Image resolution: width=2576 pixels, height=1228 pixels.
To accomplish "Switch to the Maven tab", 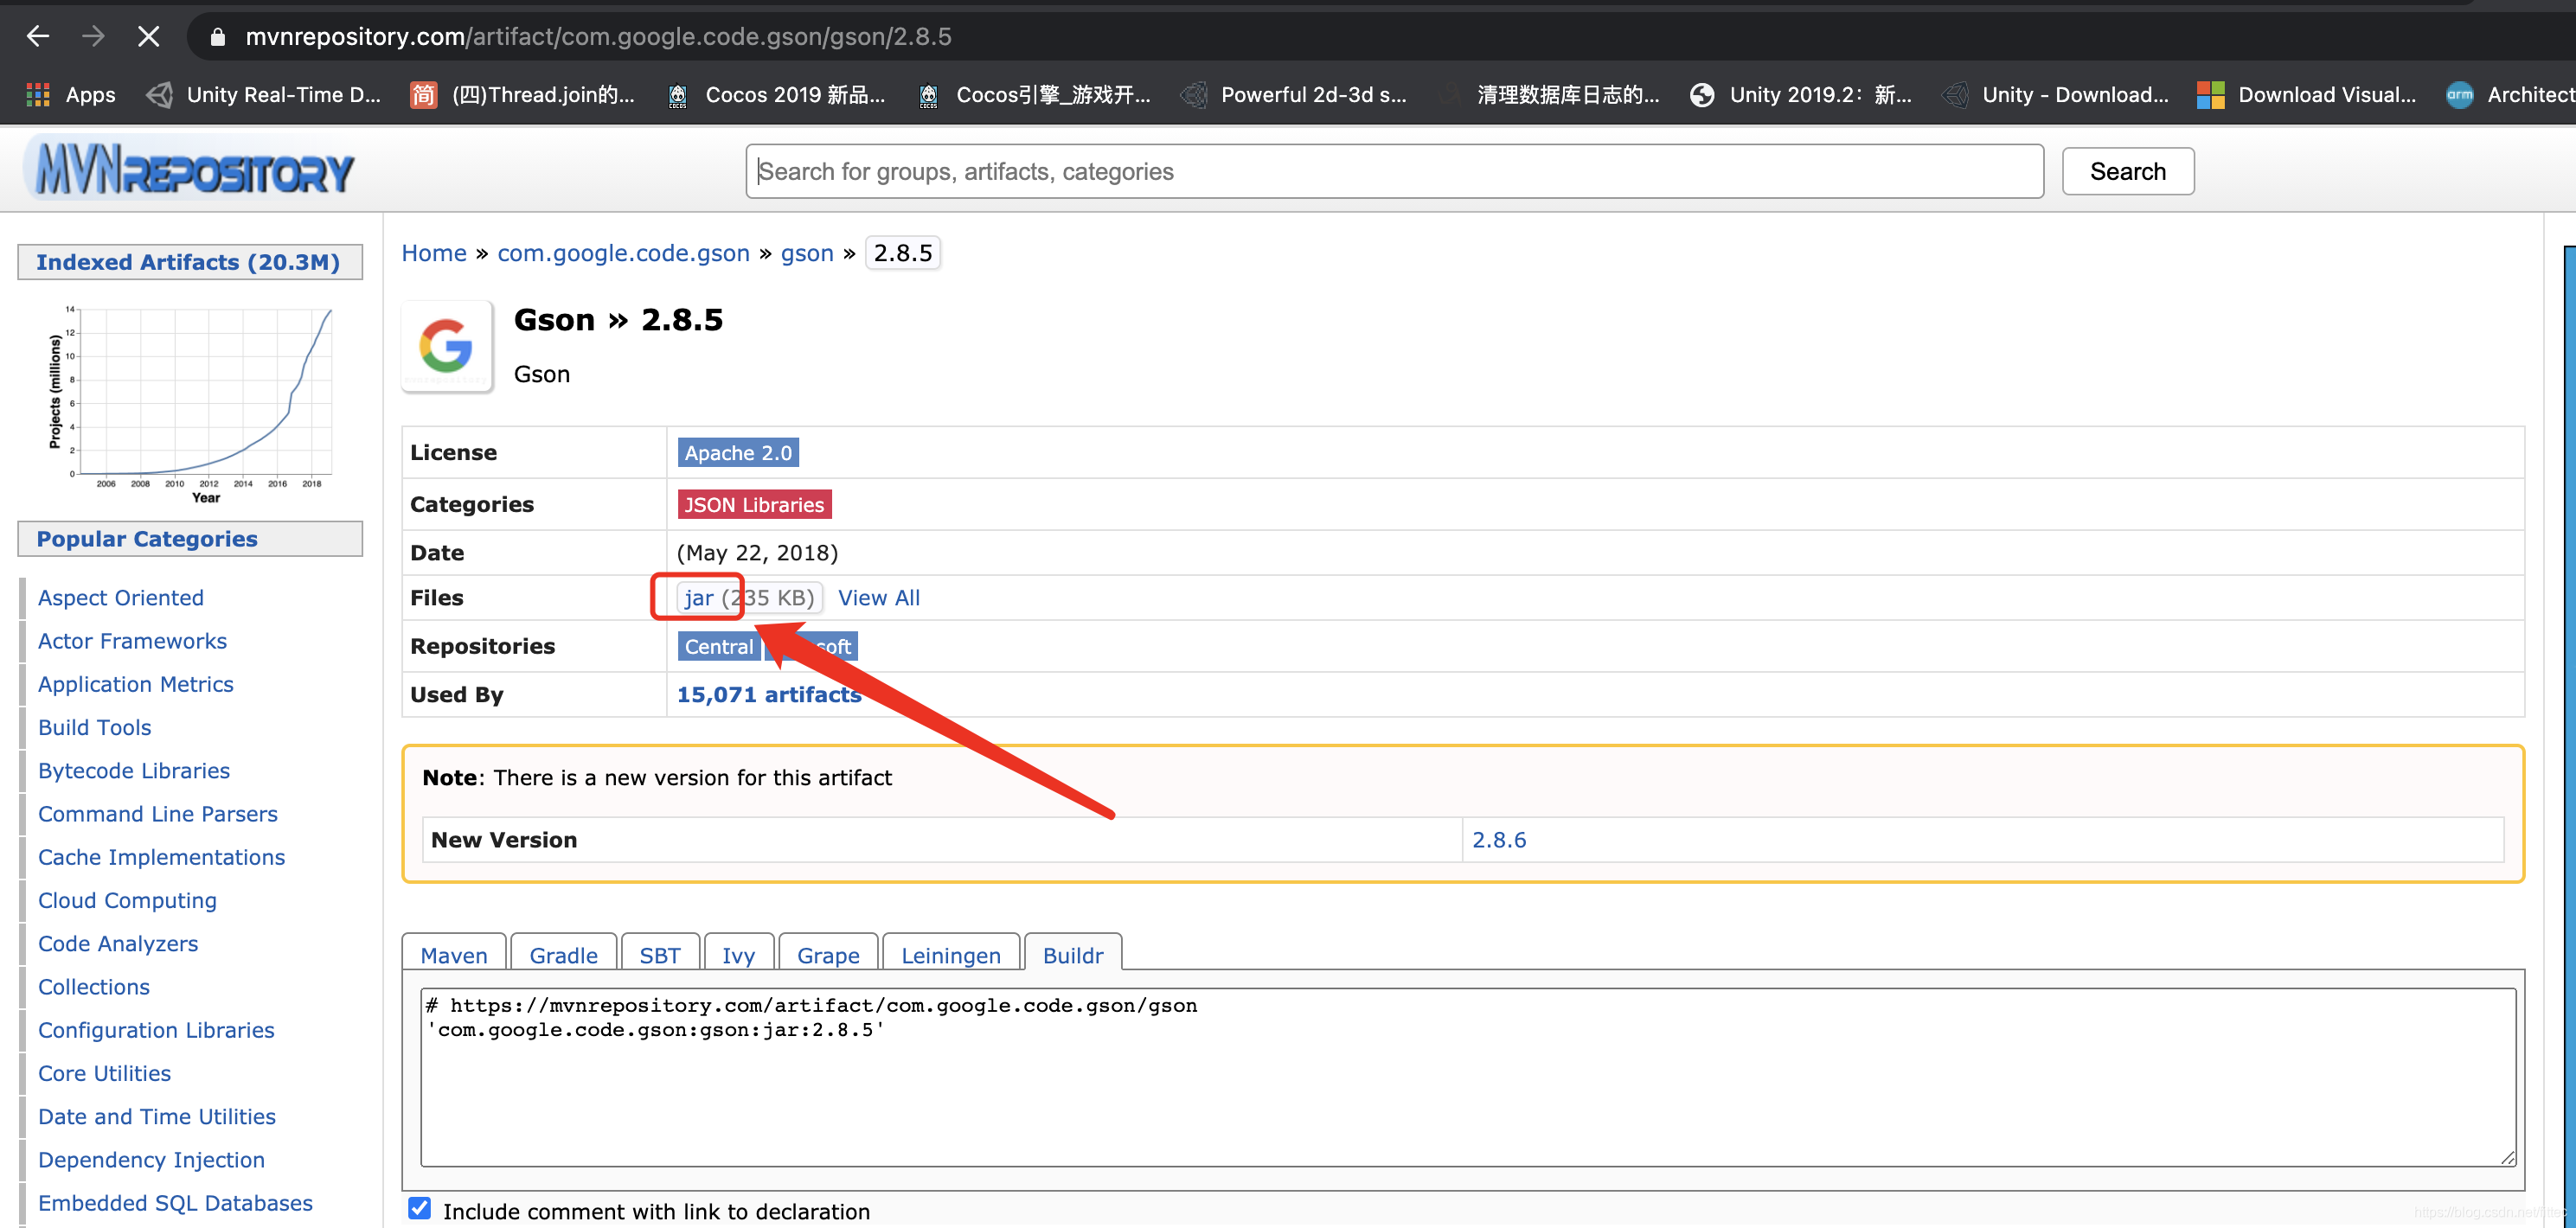I will click(x=453, y=954).
